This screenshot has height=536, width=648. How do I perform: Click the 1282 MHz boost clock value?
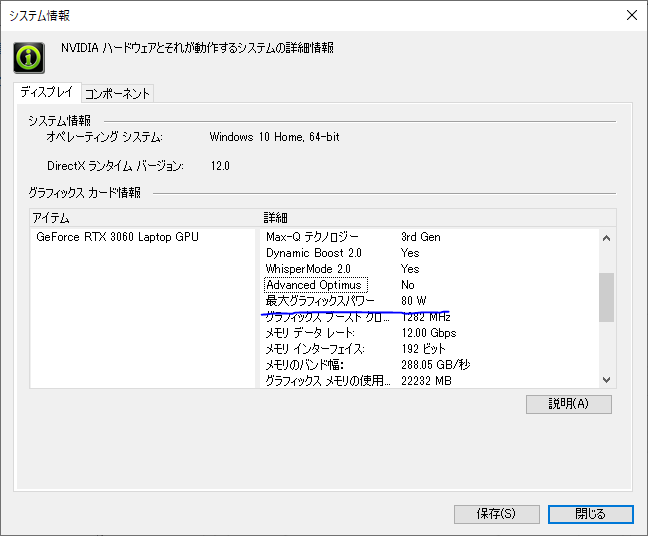pyautogui.click(x=426, y=317)
